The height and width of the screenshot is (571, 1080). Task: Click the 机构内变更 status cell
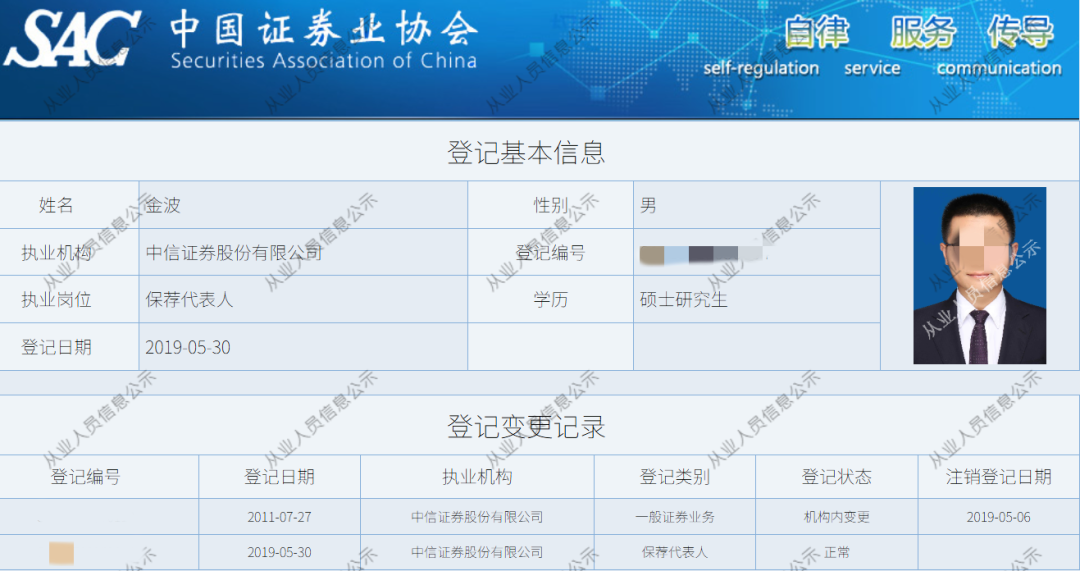(x=836, y=517)
